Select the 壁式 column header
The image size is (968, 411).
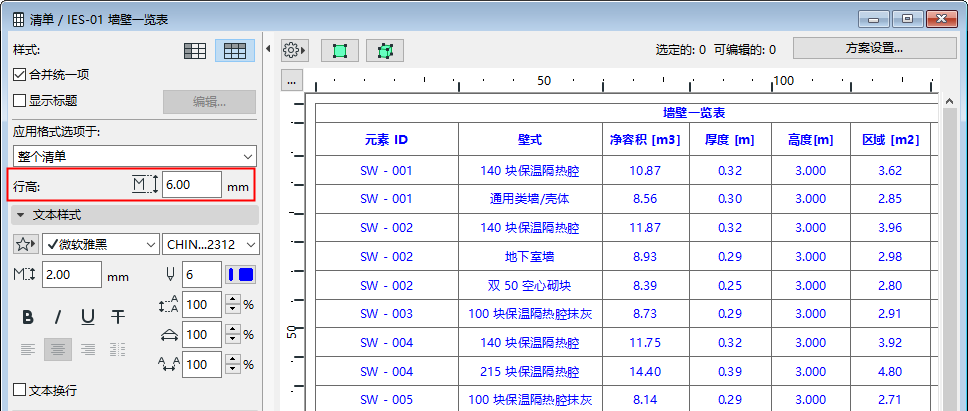[x=530, y=139]
